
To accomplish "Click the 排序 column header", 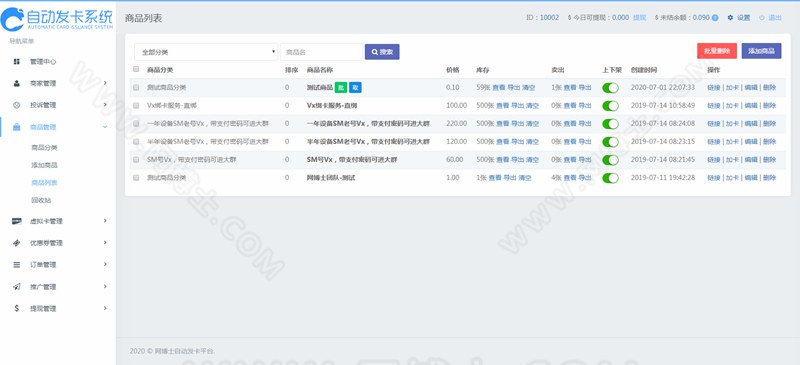I will tap(291, 69).
